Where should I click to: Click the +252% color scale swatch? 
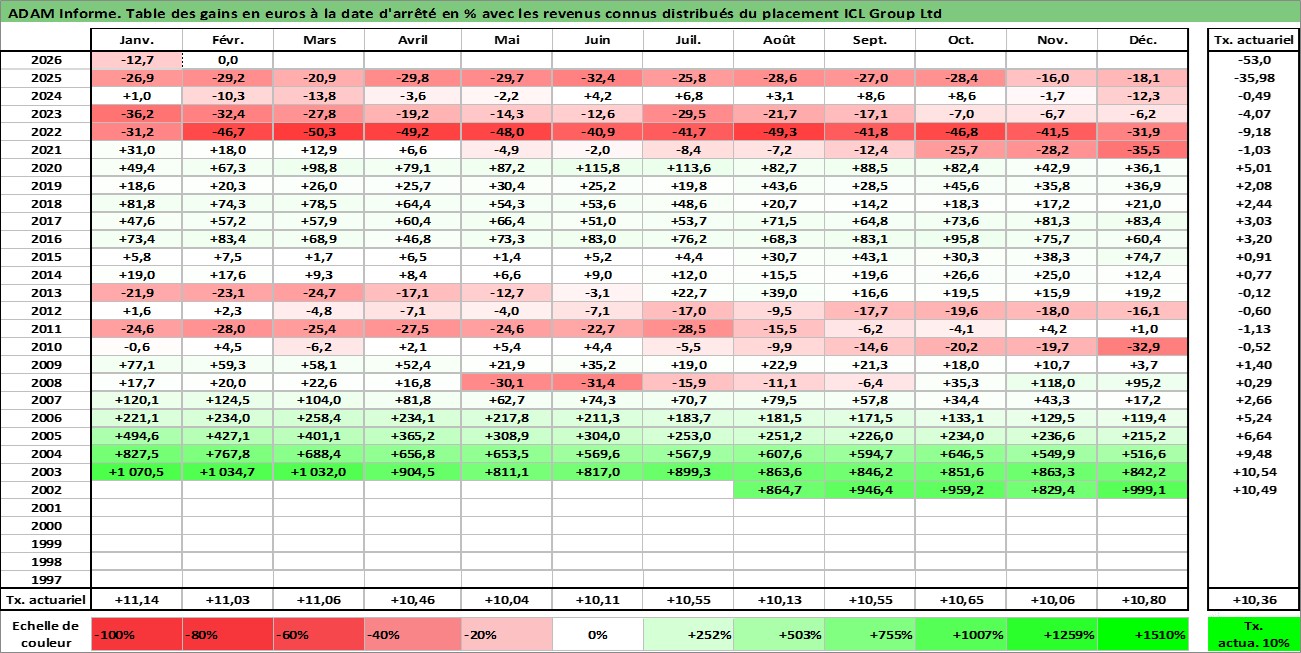(x=688, y=634)
